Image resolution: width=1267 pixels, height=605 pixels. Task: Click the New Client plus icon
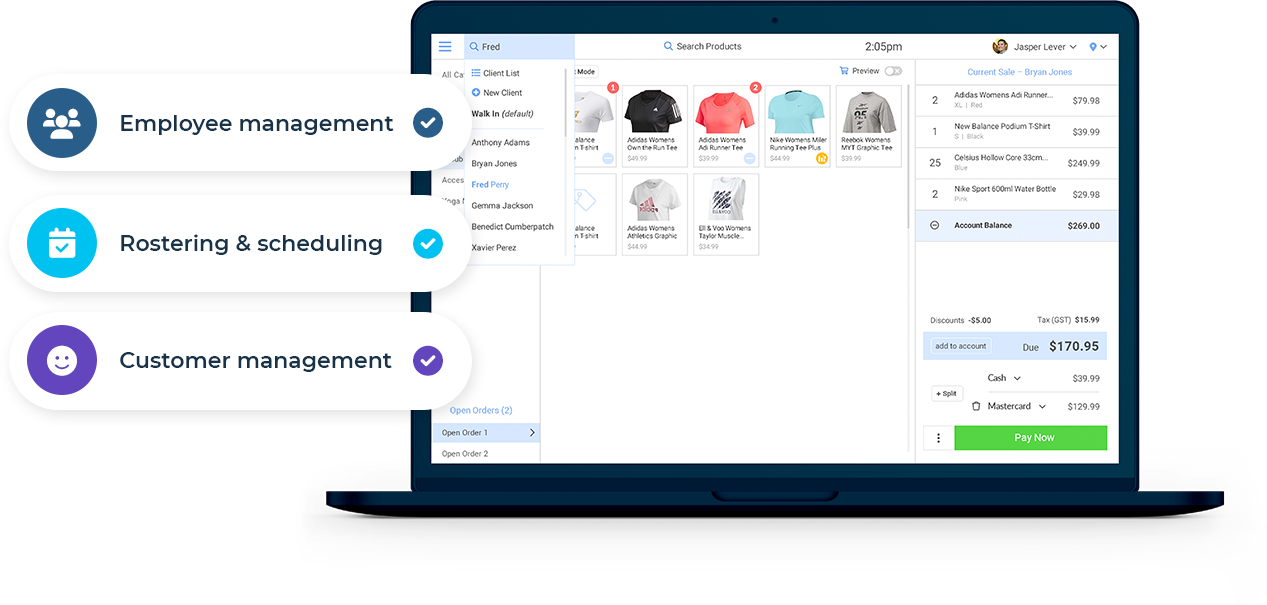(x=476, y=93)
